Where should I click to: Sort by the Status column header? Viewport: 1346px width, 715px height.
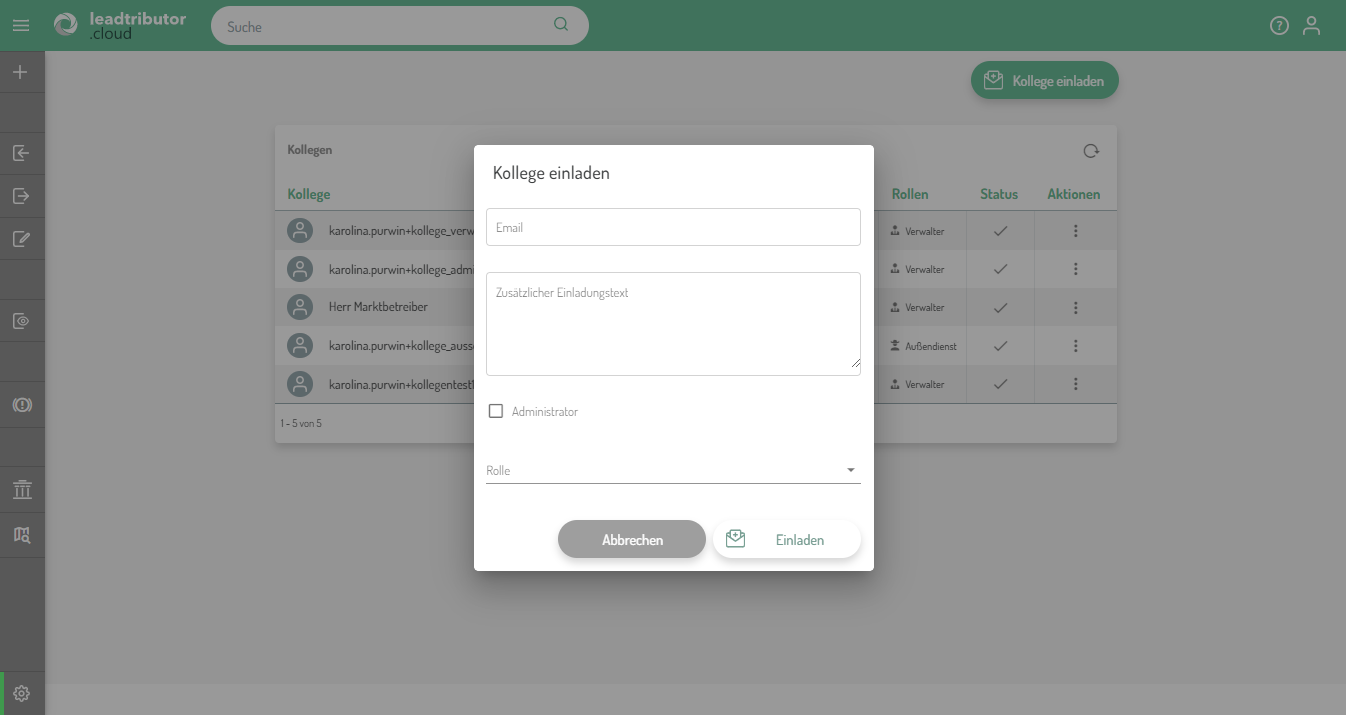(x=998, y=194)
